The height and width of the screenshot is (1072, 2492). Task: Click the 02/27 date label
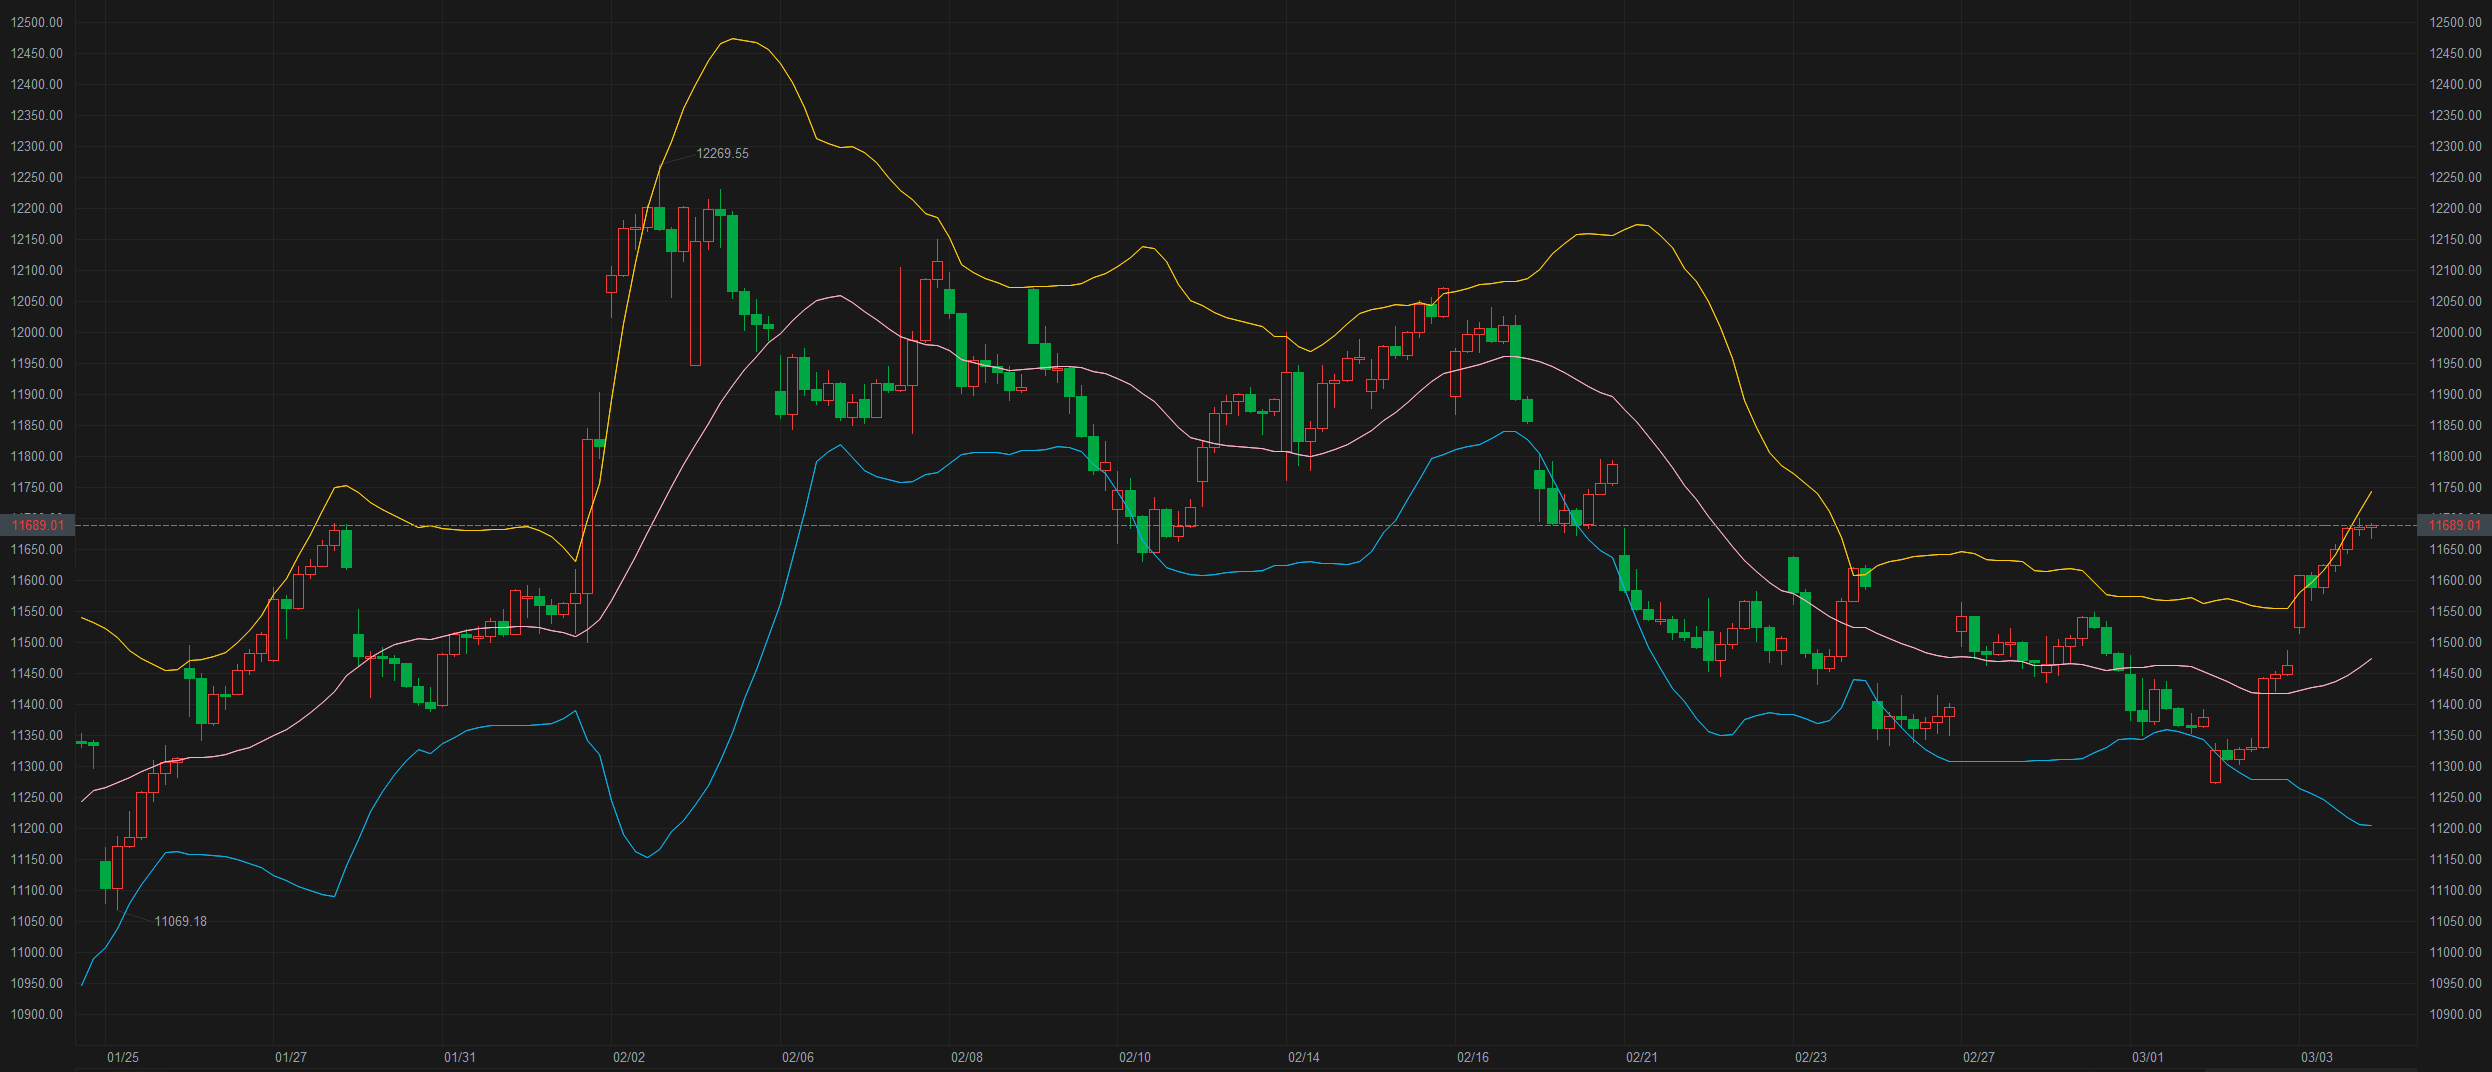pos(1979,1057)
